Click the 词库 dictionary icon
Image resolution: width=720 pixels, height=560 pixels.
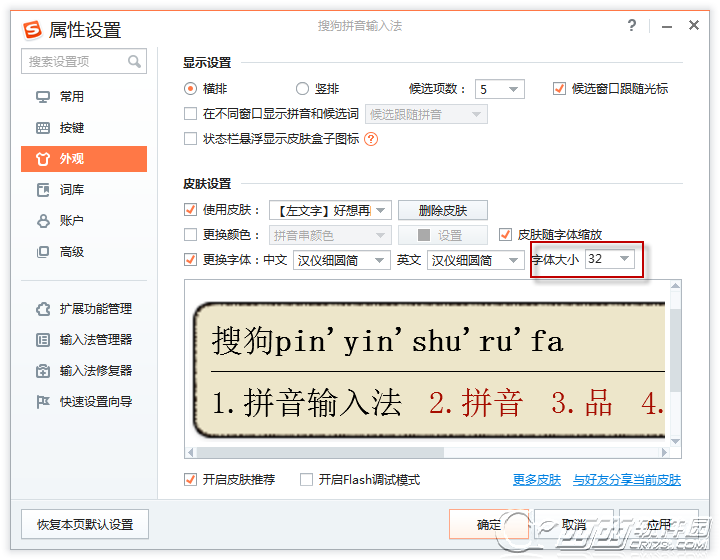click(43, 190)
